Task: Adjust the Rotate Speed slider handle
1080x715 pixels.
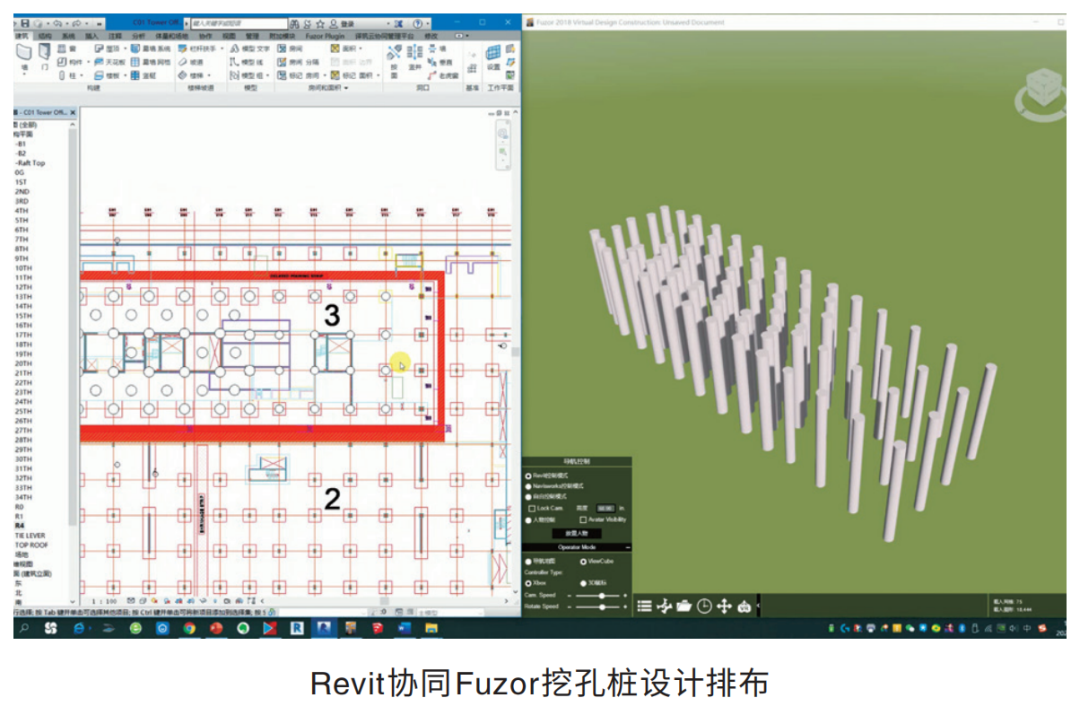Action: pos(602,607)
